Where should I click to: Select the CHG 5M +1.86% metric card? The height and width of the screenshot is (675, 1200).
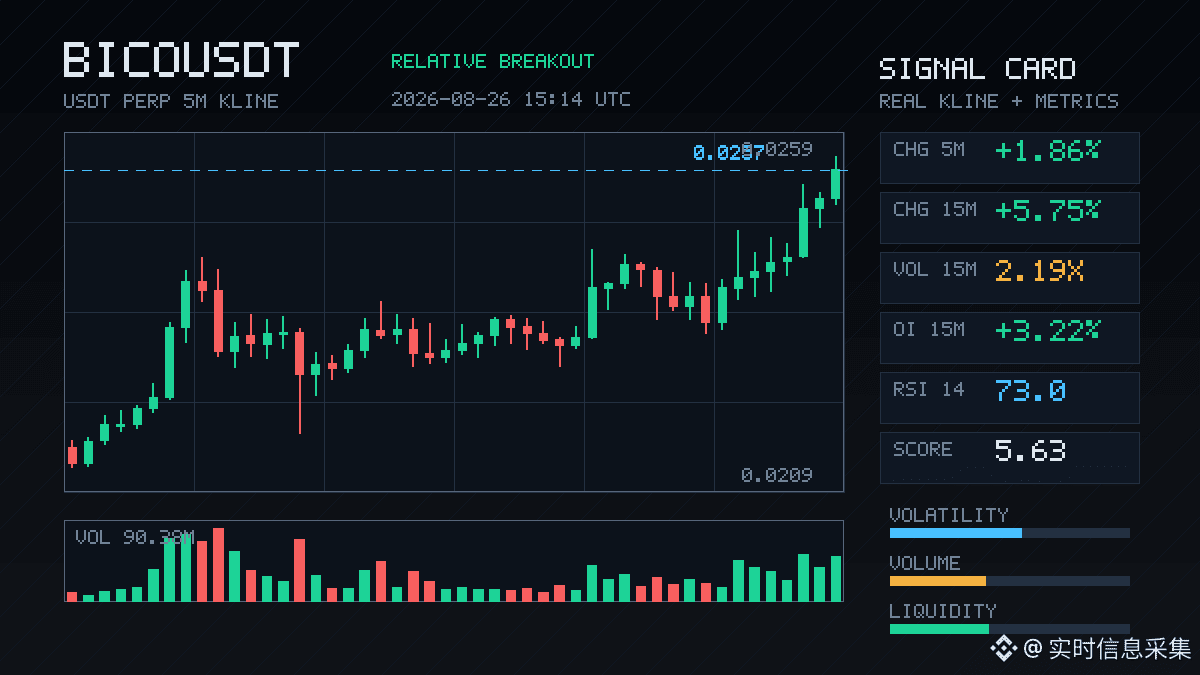point(1009,157)
